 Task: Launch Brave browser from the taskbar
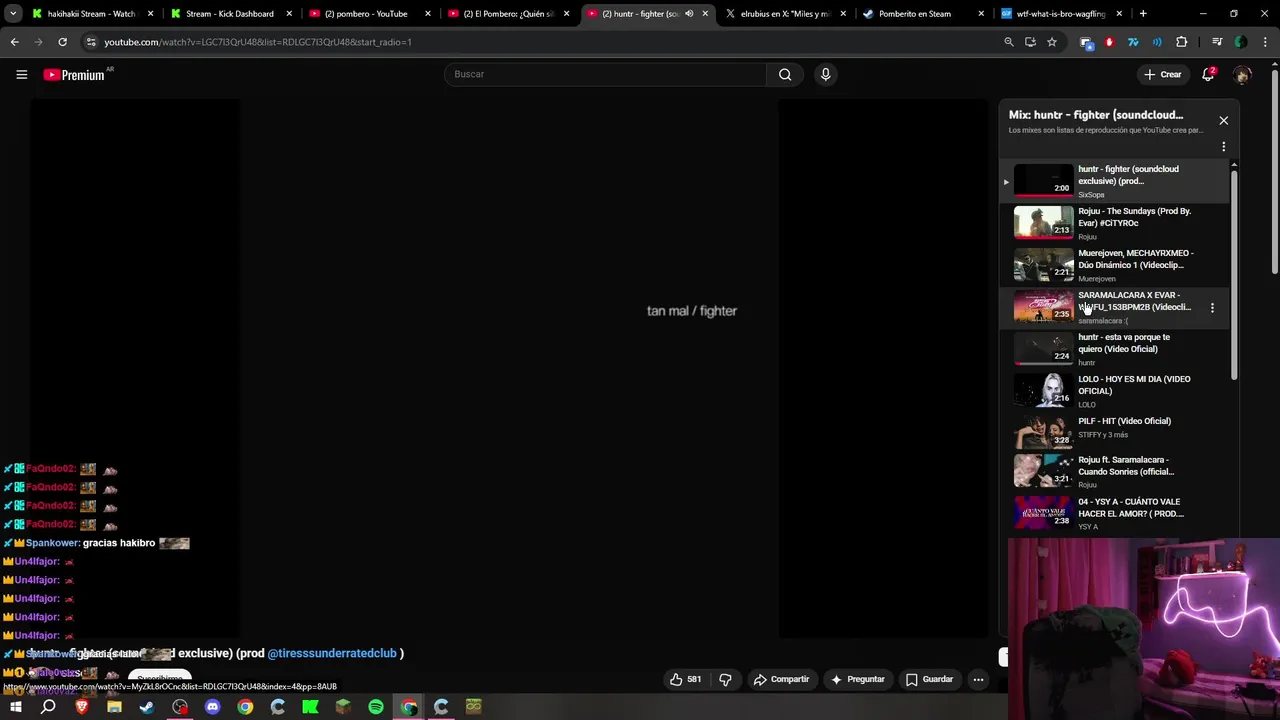[x=81, y=707]
